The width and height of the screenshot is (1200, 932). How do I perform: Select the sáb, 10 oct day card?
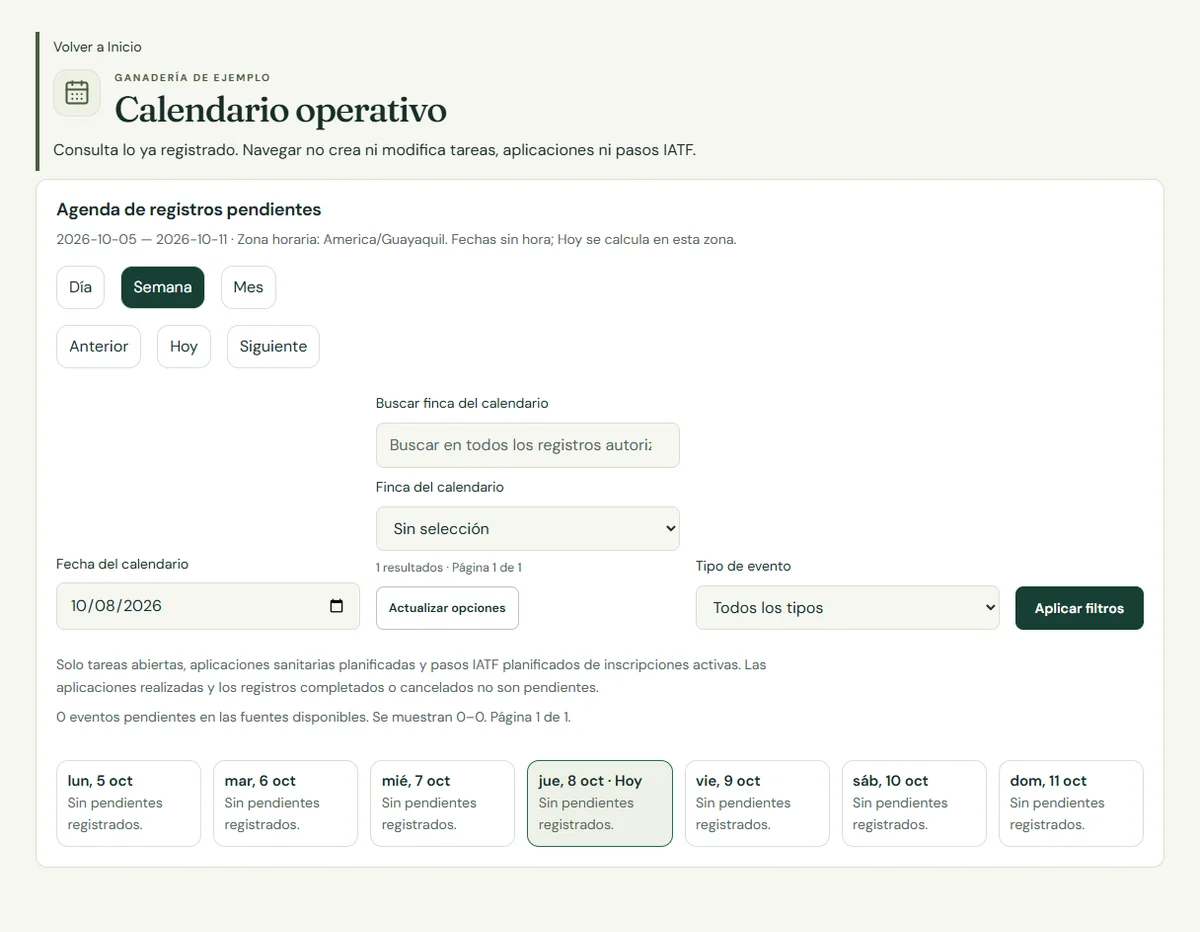(914, 803)
